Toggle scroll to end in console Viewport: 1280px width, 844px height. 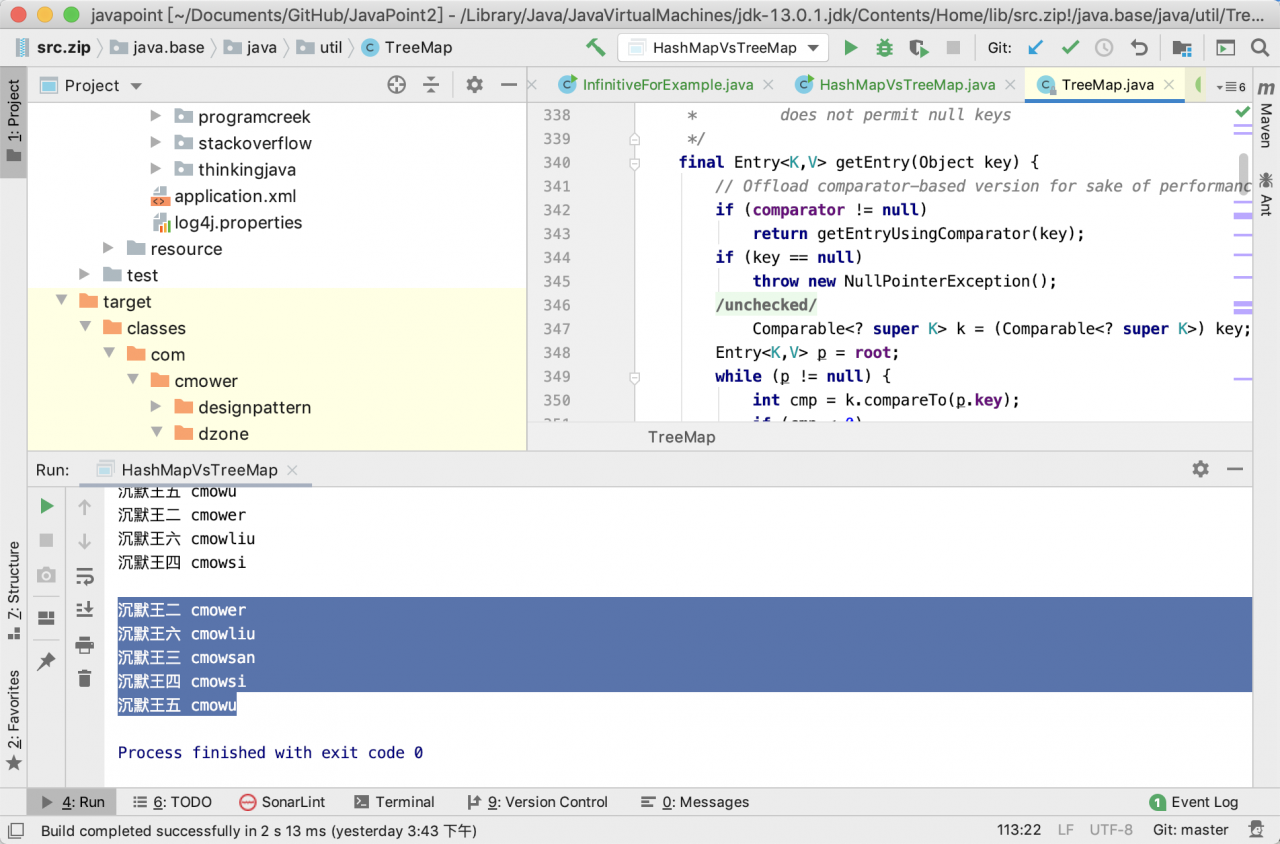pos(85,610)
